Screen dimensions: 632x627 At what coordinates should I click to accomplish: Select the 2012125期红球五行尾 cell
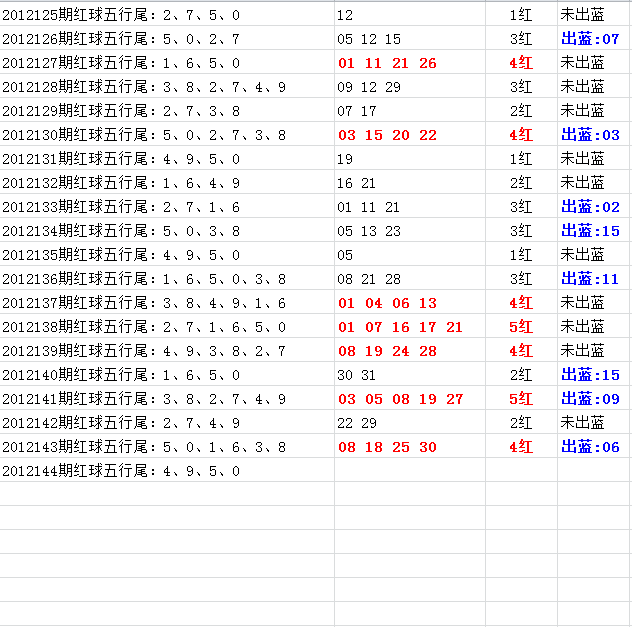click(120, 15)
